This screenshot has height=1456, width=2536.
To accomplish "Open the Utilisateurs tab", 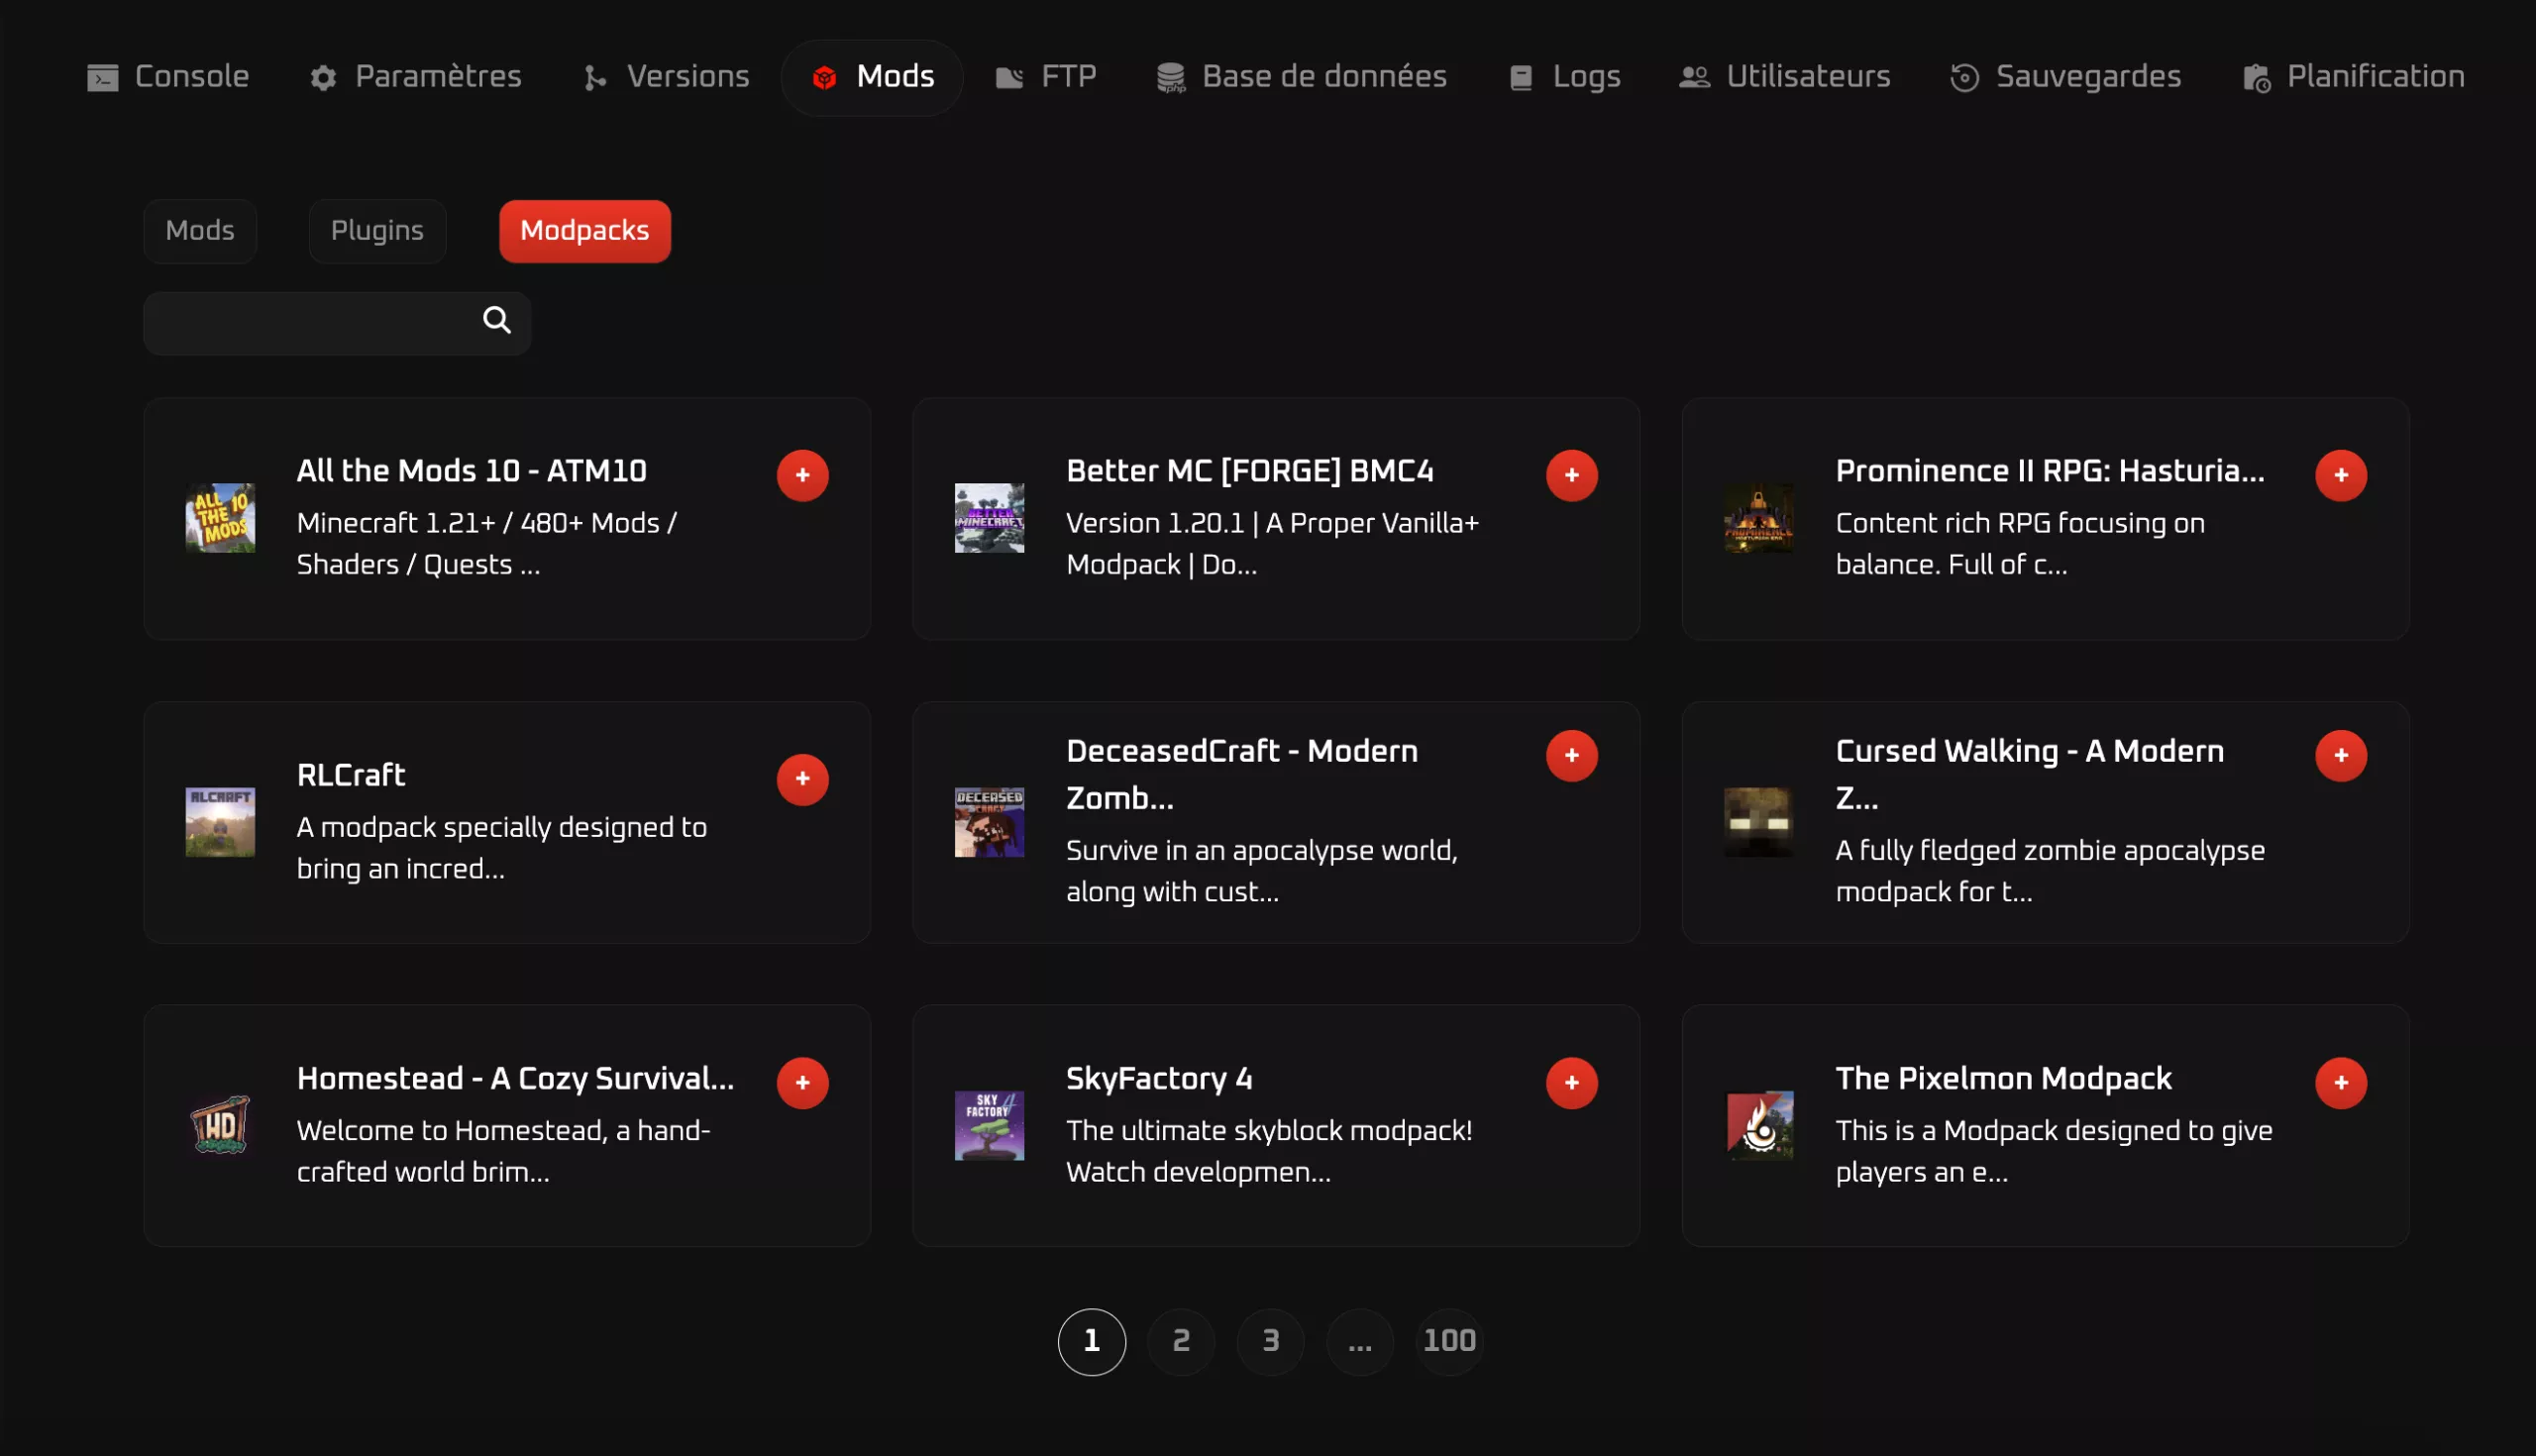I will pyautogui.click(x=1785, y=77).
